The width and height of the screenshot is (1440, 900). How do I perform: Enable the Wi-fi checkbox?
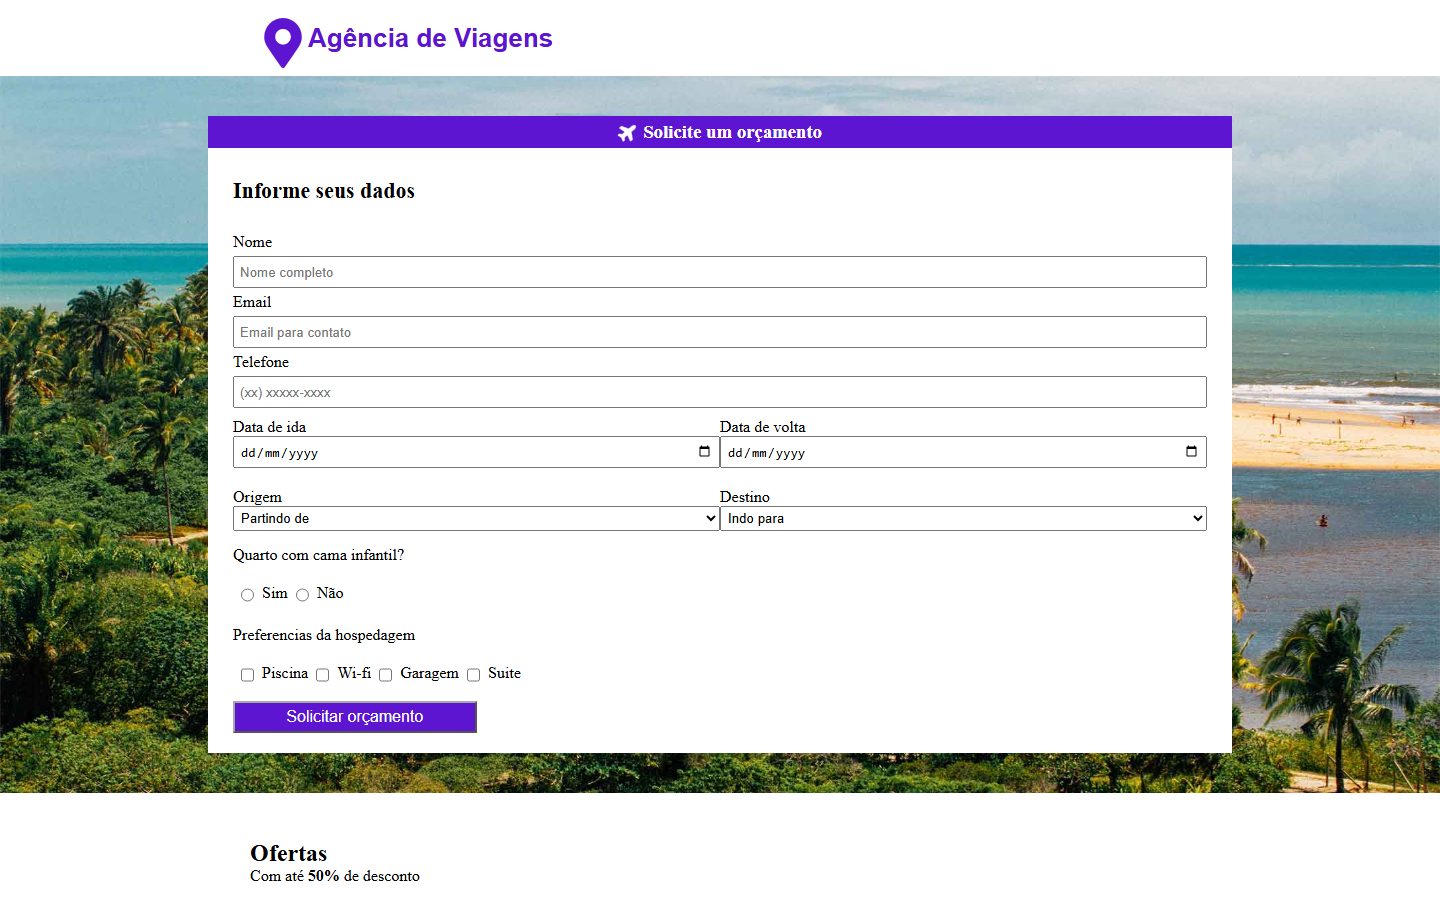pyautogui.click(x=322, y=675)
